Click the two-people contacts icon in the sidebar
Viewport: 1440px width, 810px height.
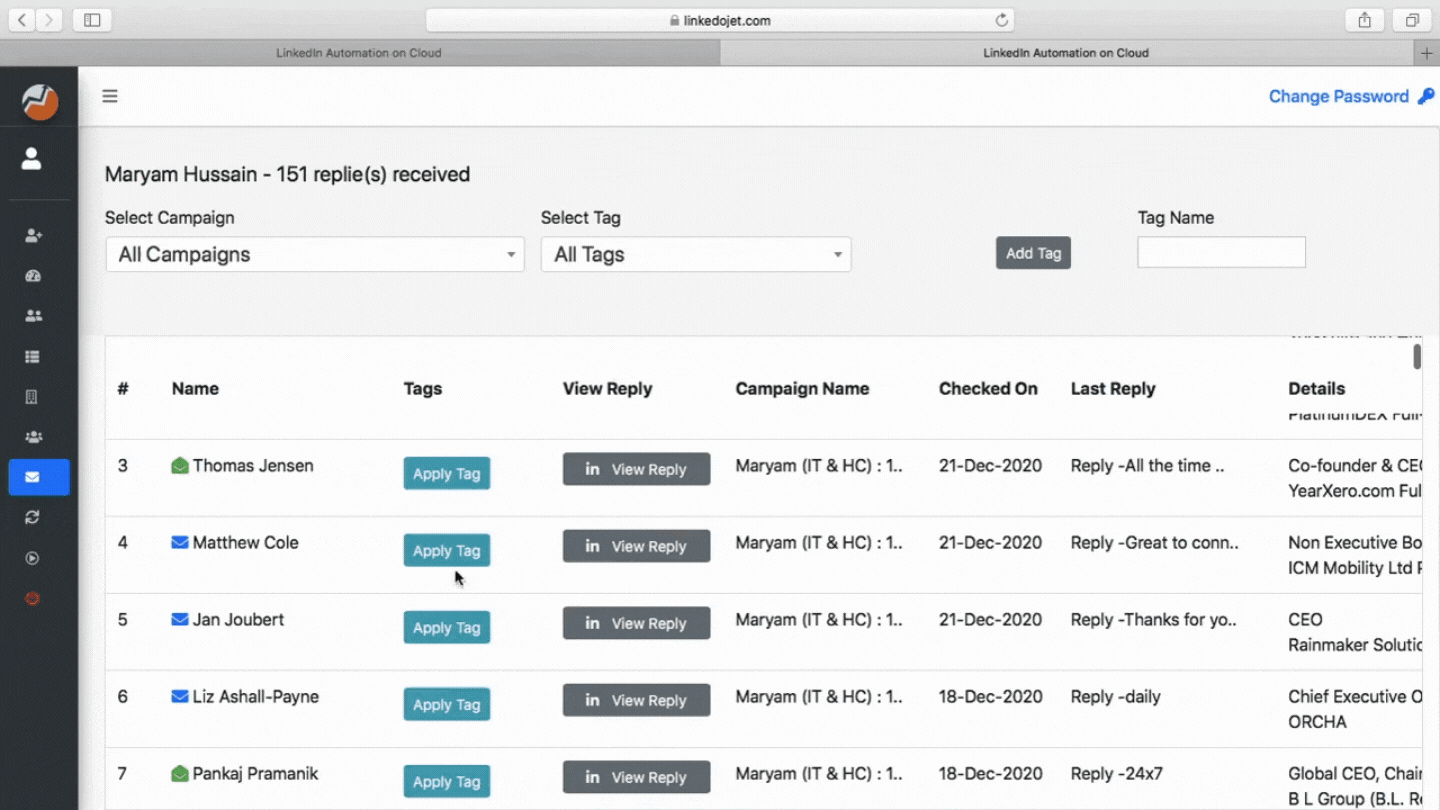(x=33, y=316)
